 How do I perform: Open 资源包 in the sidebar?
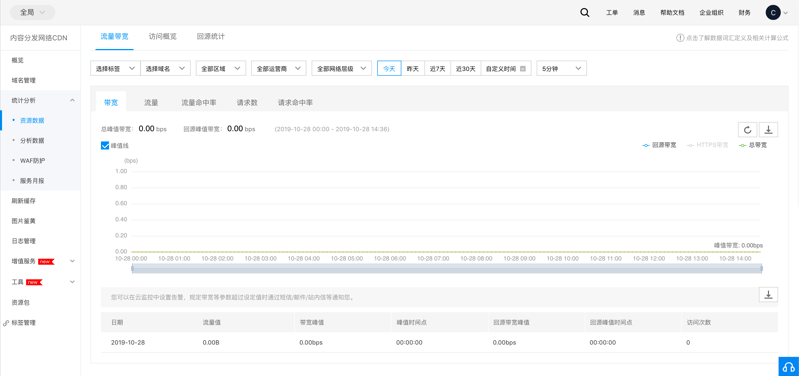click(x=40, y=303)
